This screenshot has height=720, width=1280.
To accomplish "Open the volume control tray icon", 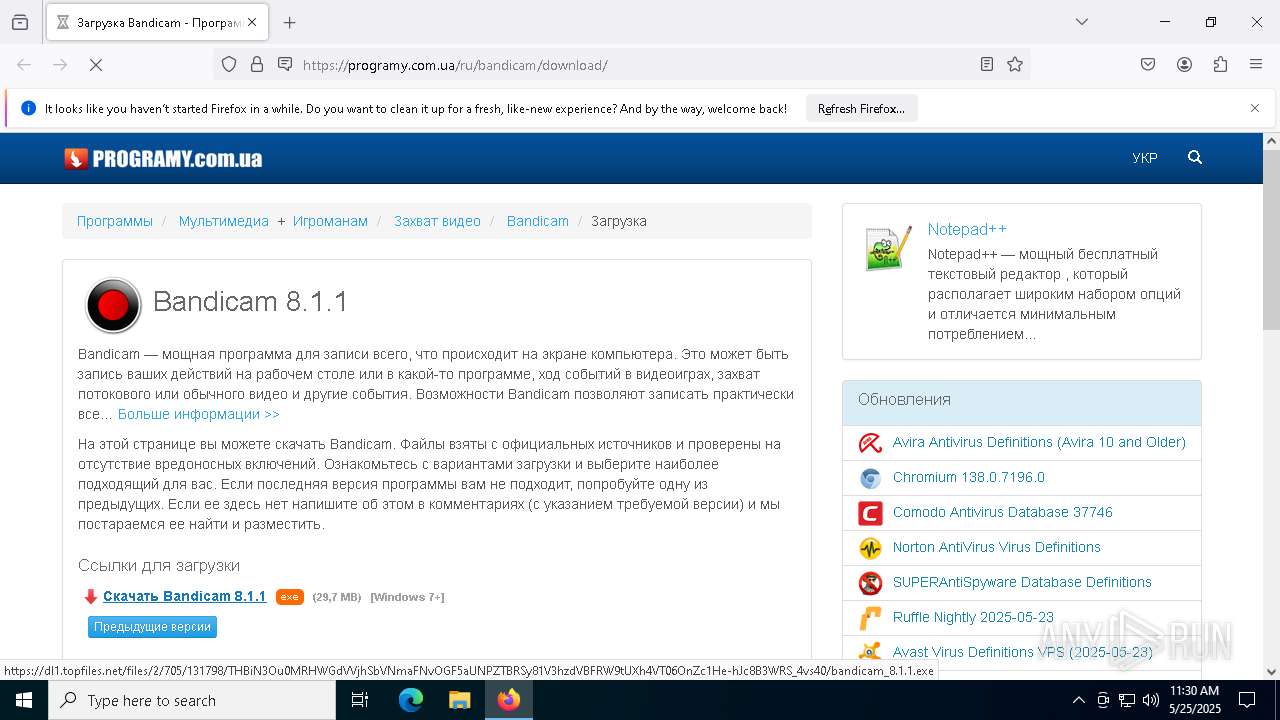I will 1151,700.
